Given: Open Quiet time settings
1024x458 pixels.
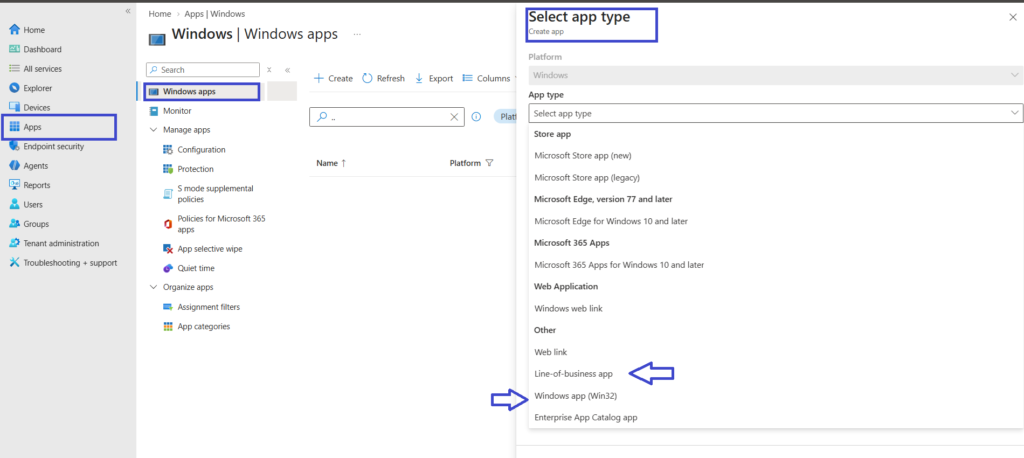Looking at the screenshot, I should coord(196,269).
